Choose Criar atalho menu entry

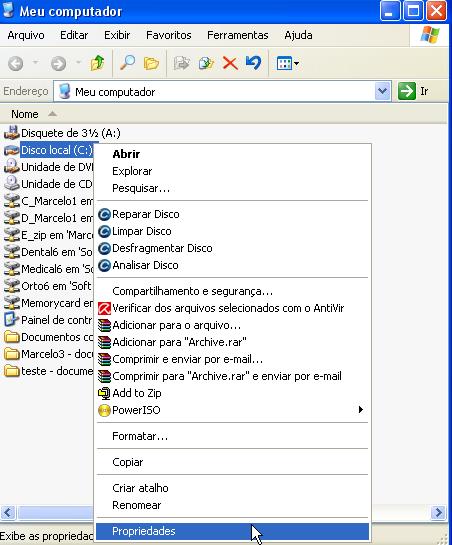[x=232, y=488]
